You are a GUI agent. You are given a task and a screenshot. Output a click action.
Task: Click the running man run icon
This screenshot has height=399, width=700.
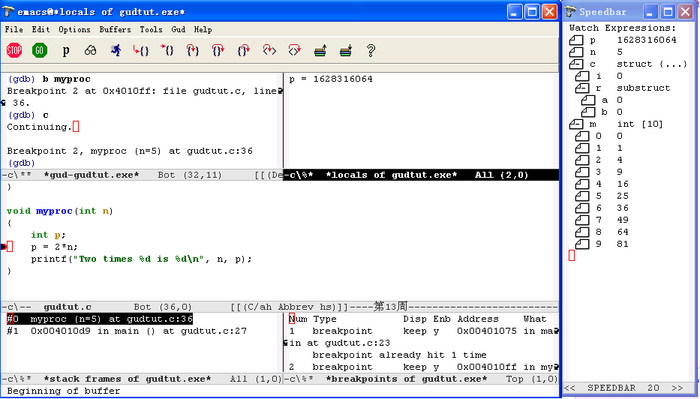tap(116, 50)
